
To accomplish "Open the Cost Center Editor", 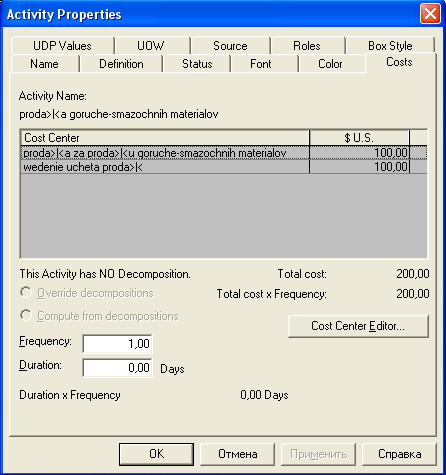I will coord(358,326).
